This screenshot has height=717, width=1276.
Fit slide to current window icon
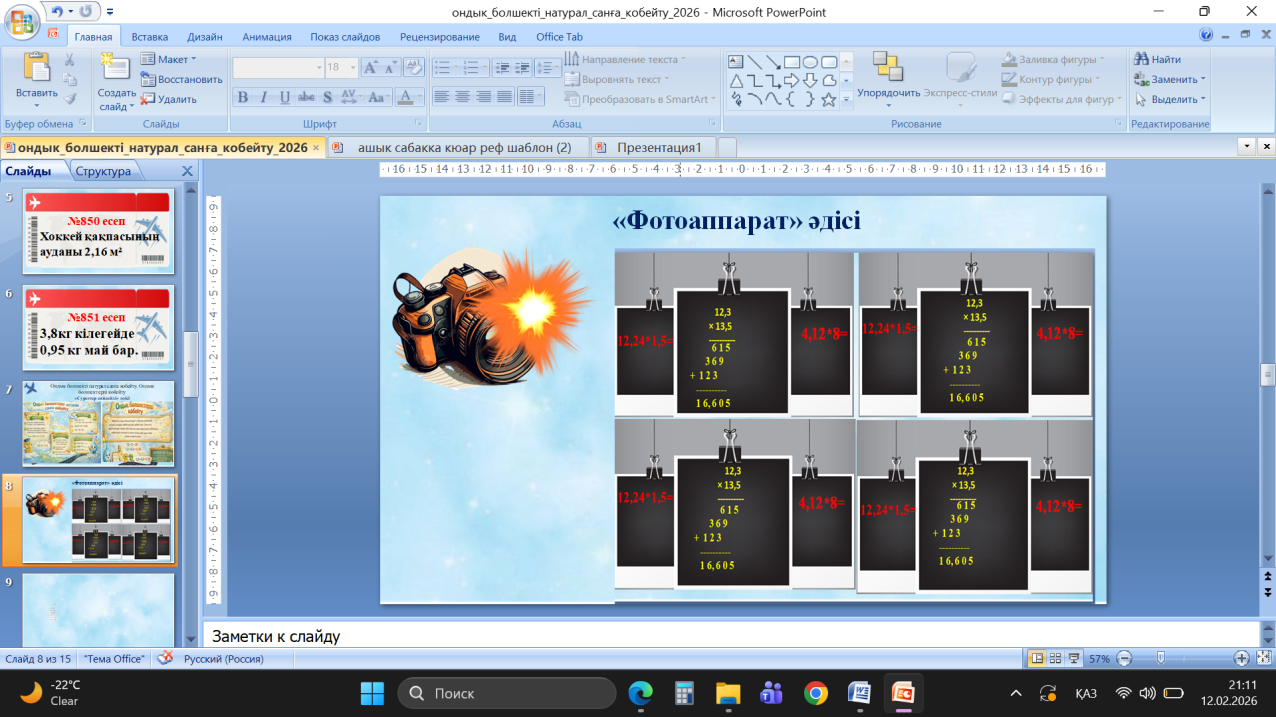tap(1262, 658)
